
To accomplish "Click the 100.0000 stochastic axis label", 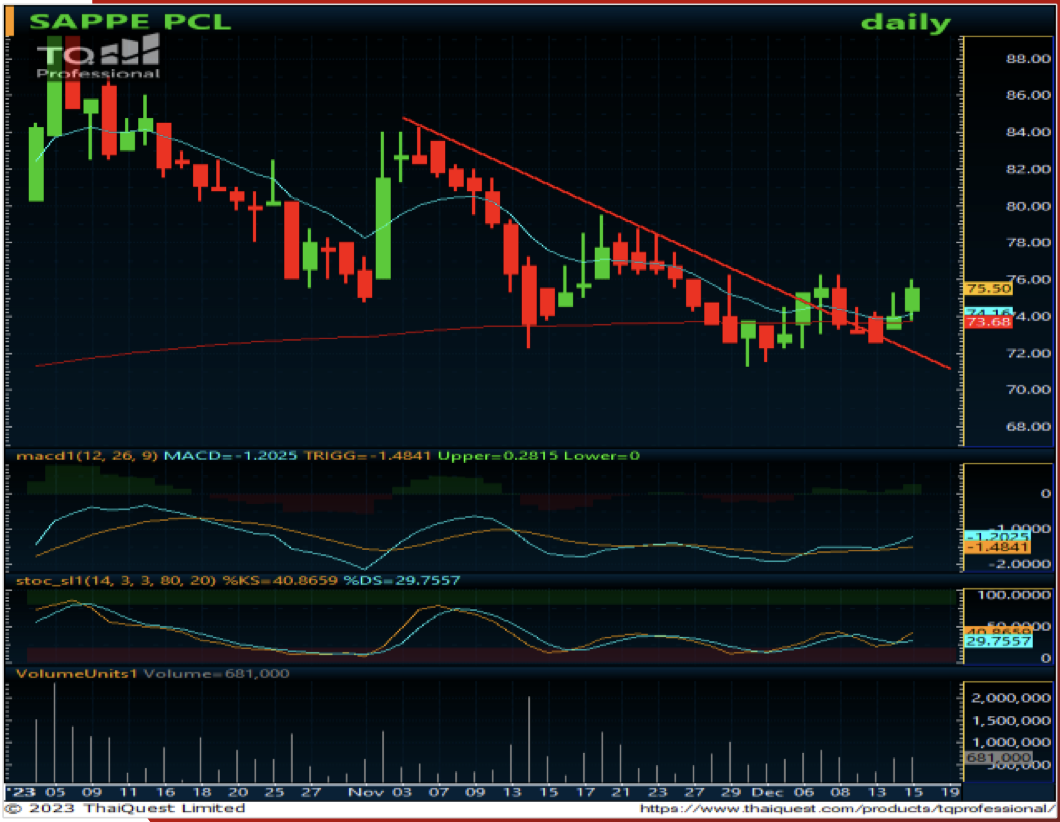I will coord(1015,595).
